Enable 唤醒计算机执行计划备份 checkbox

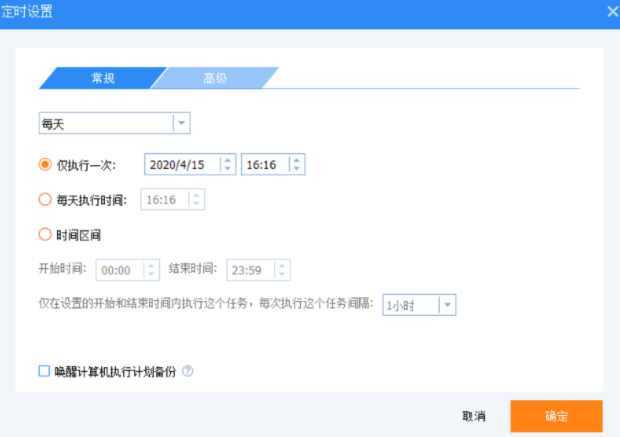pyautogui.click(x=44, y=371)
